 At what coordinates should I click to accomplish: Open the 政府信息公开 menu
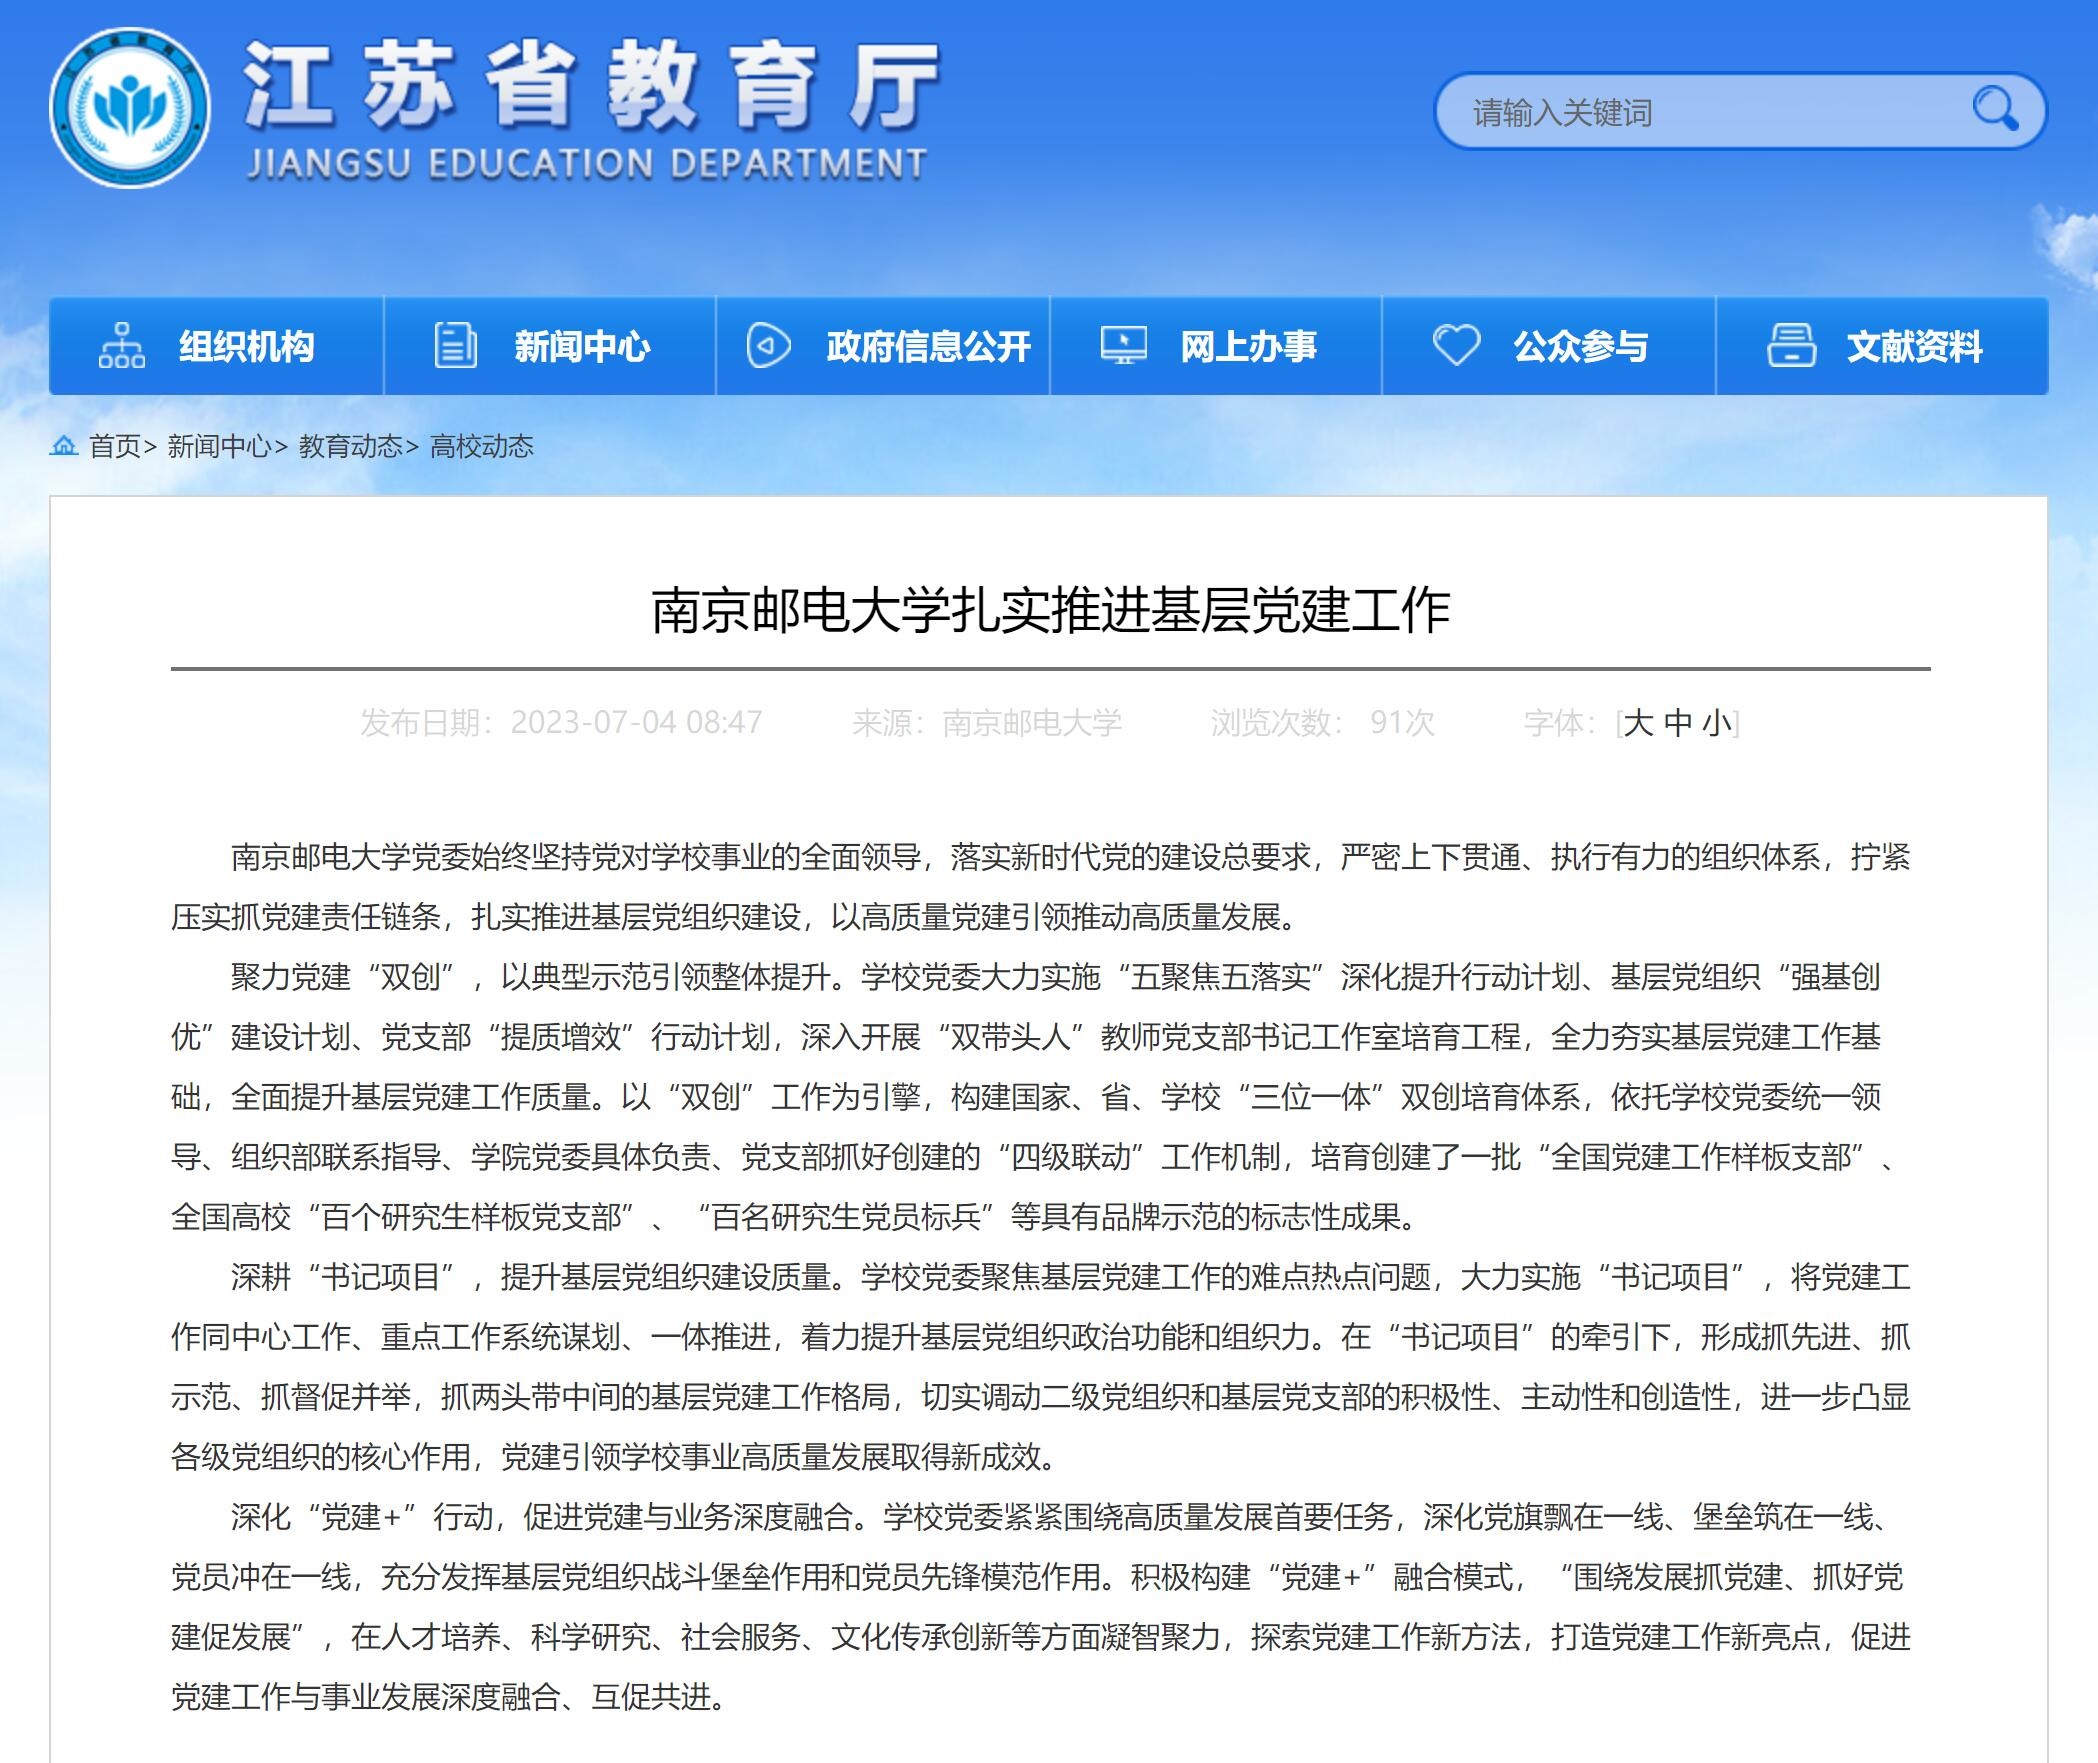click(928, 347)
